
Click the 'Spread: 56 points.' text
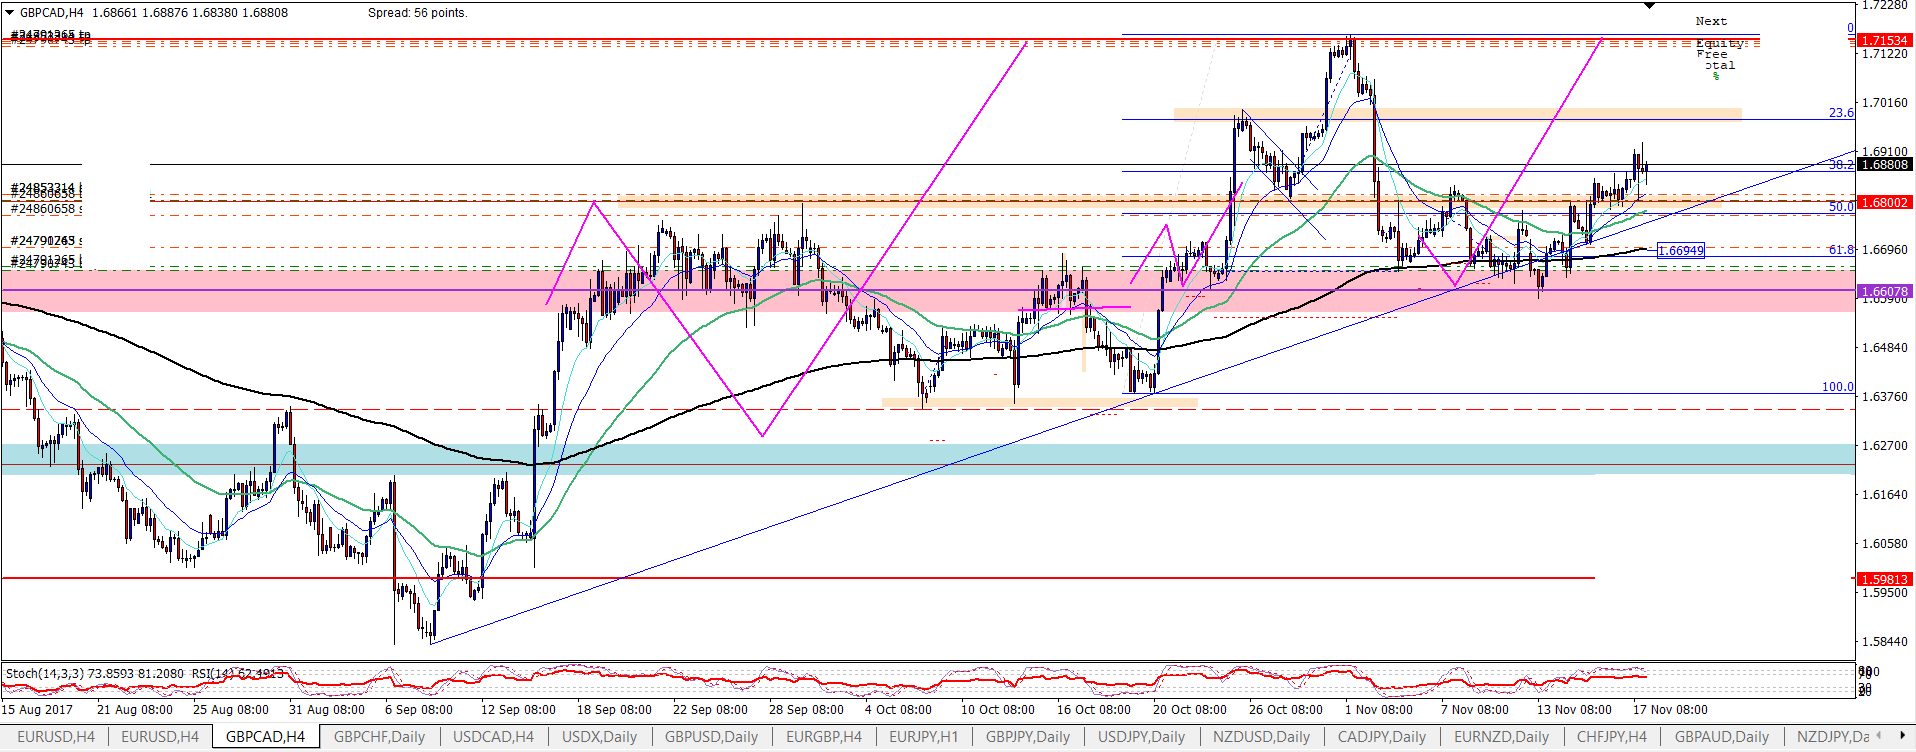point(417,13)
